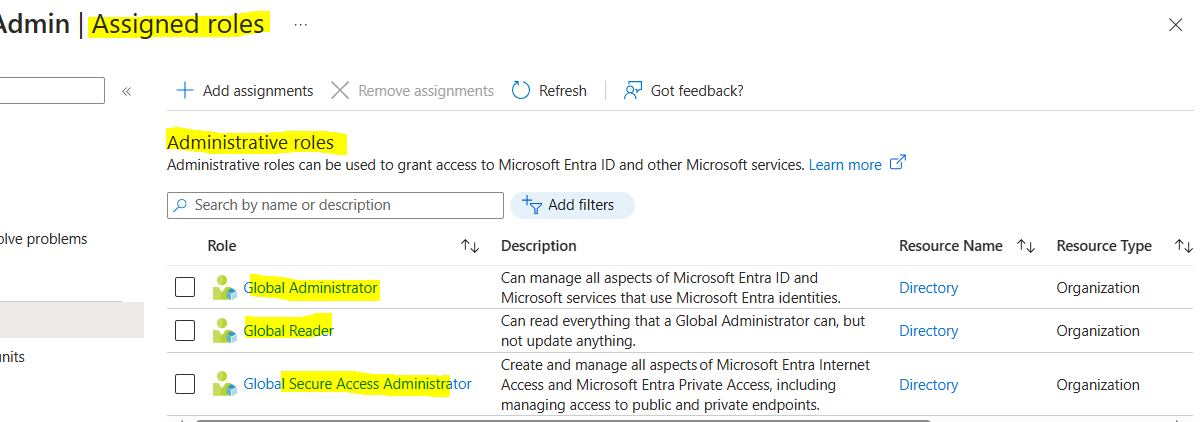This screenshot has width=1202, height=422.
Task: Open the Global Administrator role link
Action: [x=311, y=288]
